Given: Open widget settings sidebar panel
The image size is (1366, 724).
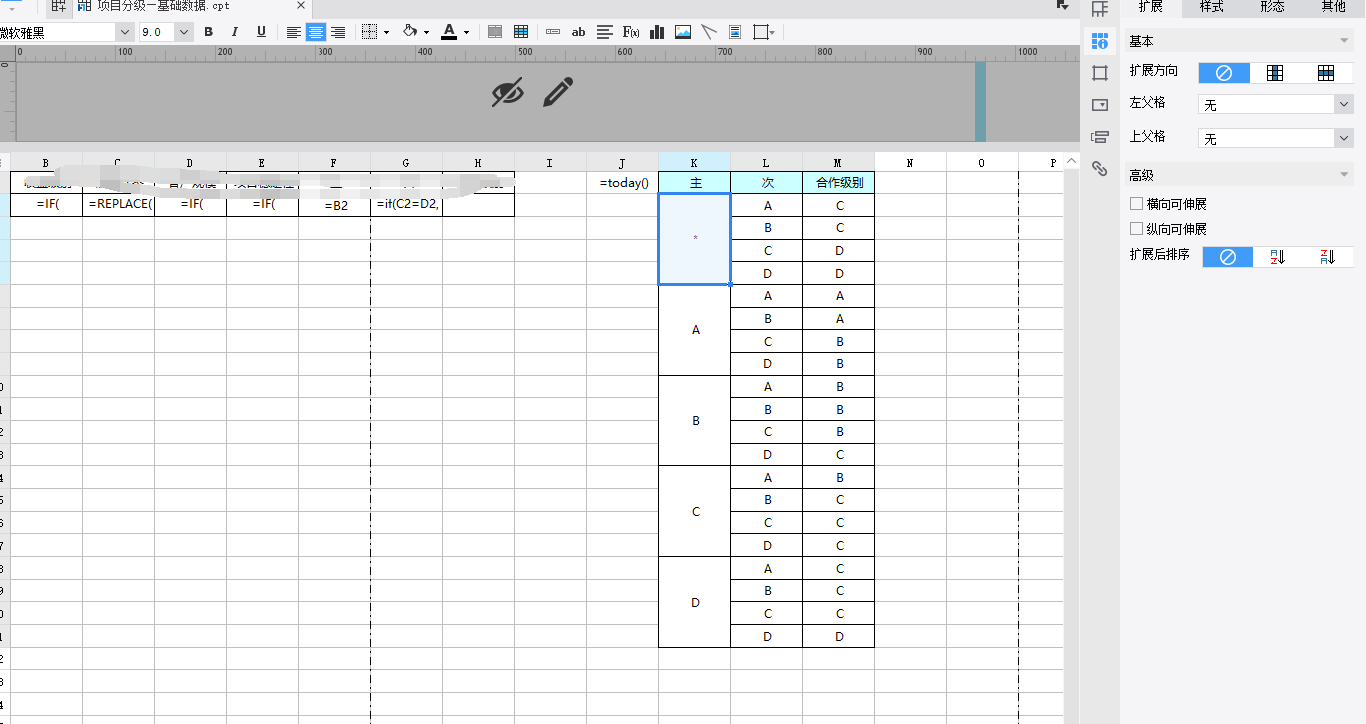Looking at the screenshot, I should tap(1100, 104).
